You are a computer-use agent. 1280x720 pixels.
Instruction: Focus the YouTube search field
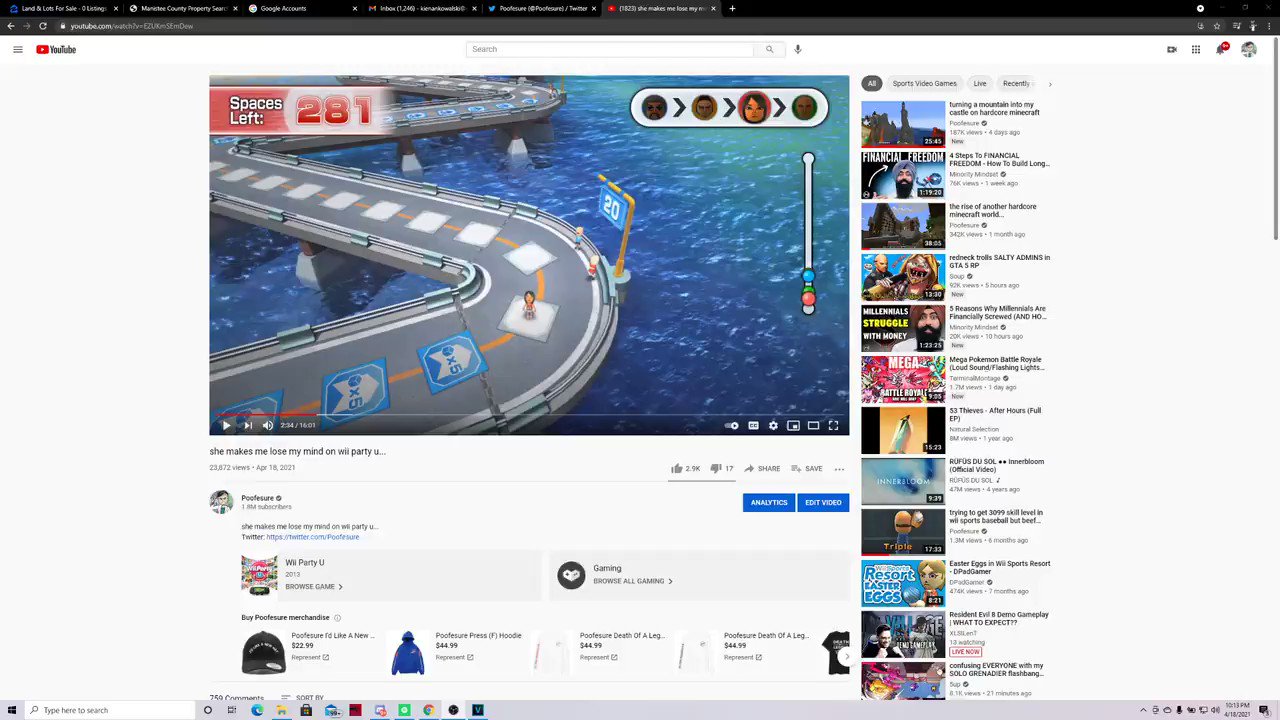tap(610, 49)
